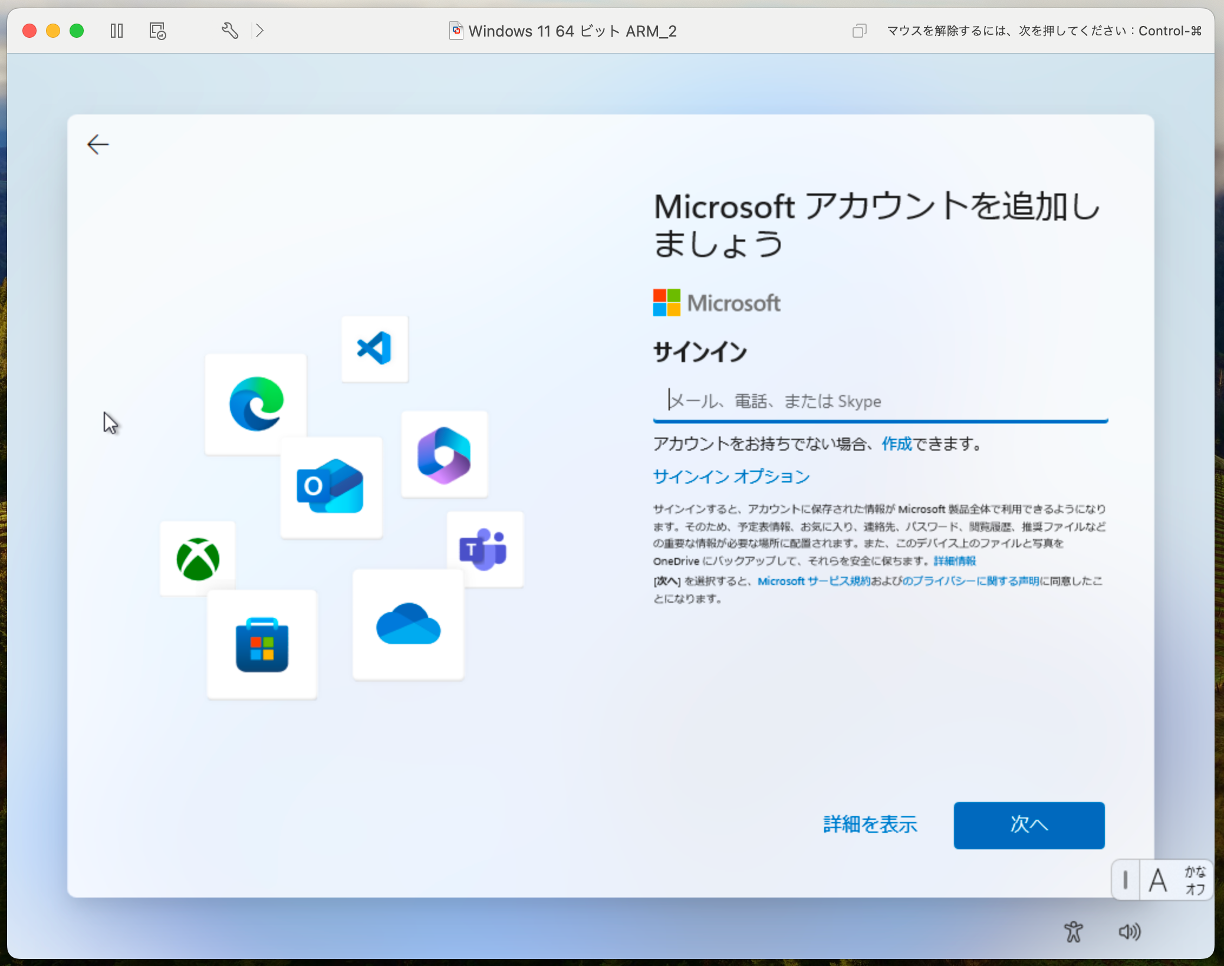Click the サインイン heading text
The width and height of the screenshot is (1224, 966).
(700, 352)
